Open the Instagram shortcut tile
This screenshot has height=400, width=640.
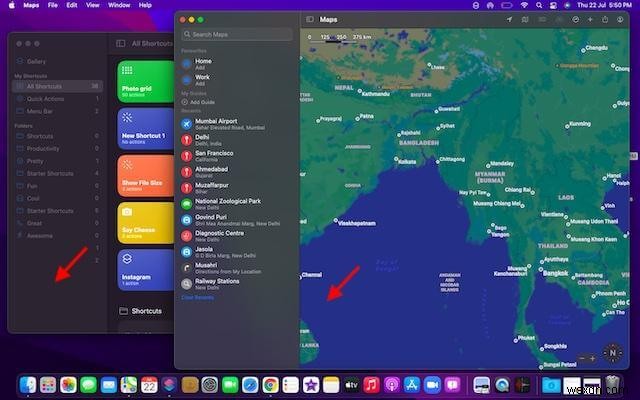click(146, 270)
